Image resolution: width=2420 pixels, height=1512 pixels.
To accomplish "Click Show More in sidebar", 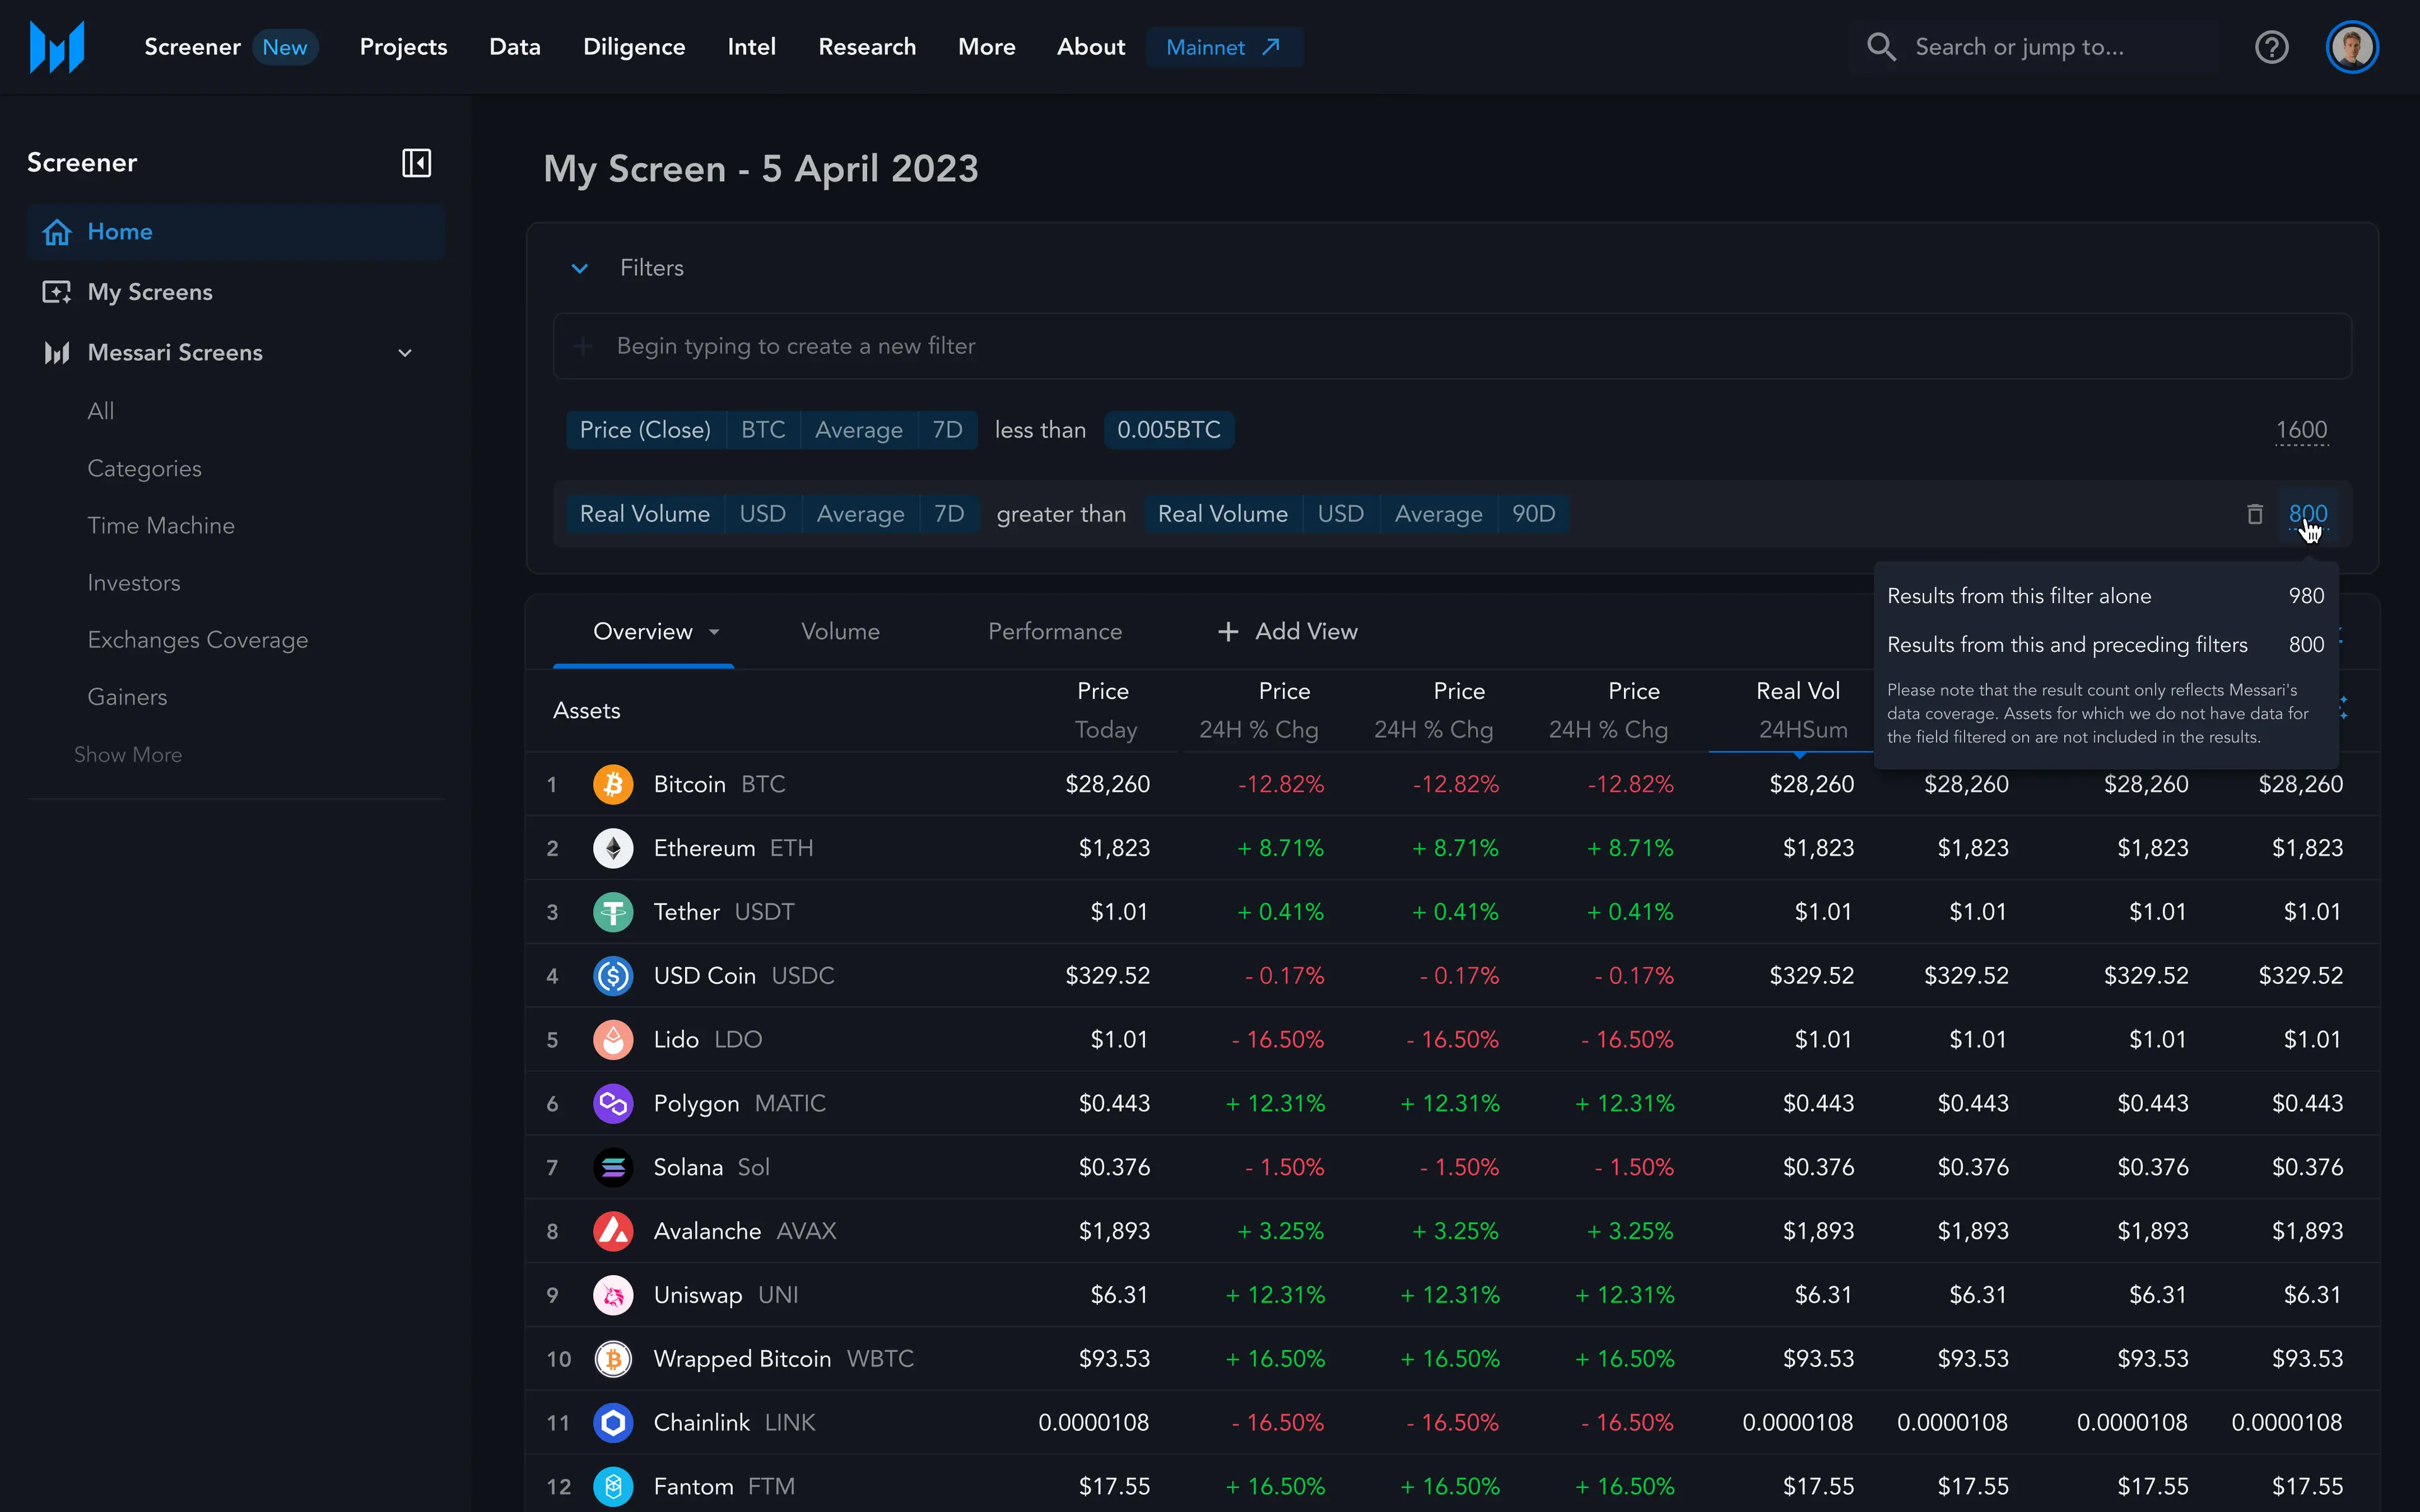I will pyautogui.click(x=128, y=755).
